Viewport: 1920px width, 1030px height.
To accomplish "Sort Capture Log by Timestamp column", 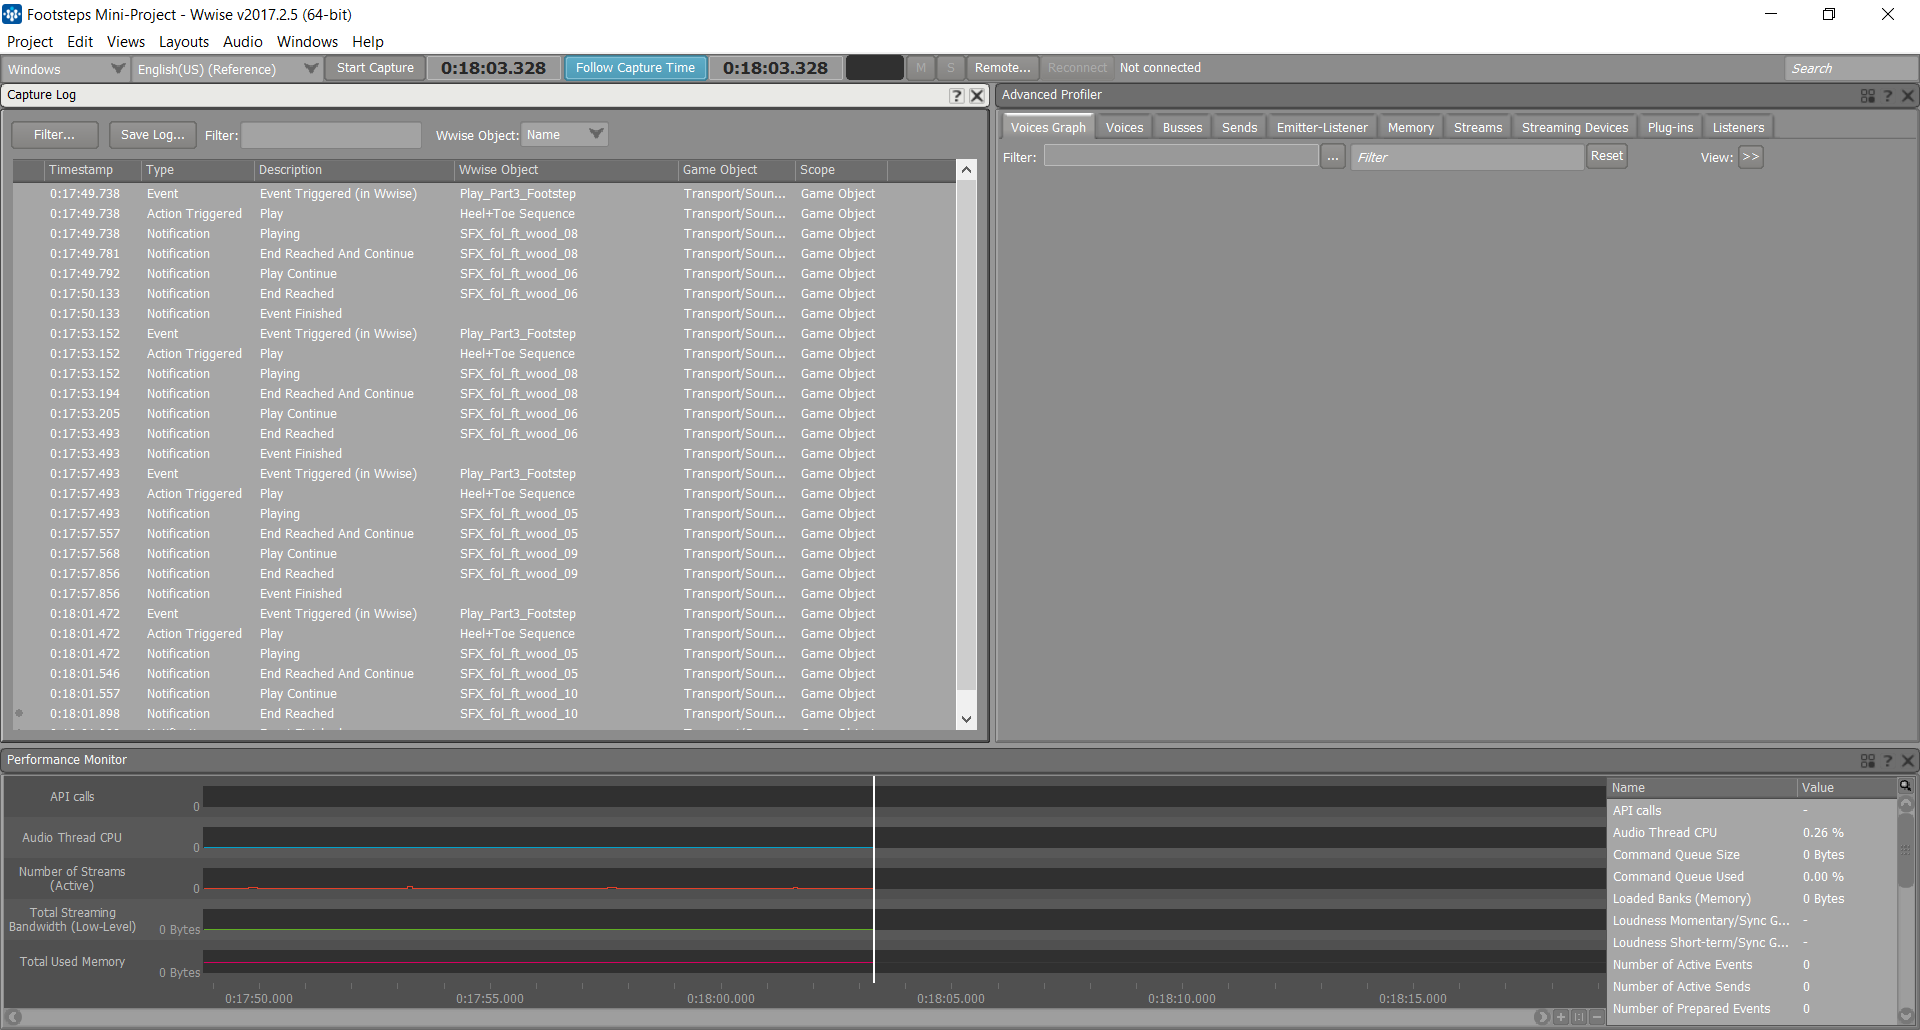I will point(93,170).
